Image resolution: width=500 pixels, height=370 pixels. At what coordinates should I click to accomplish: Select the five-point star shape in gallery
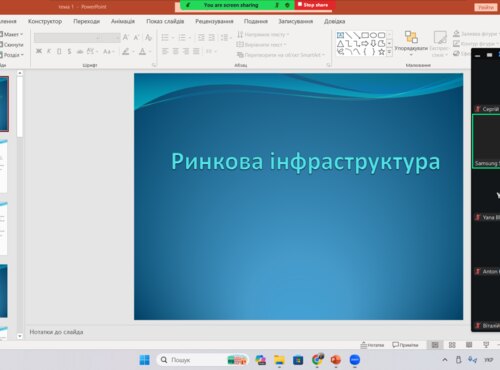tap(381, 52)
